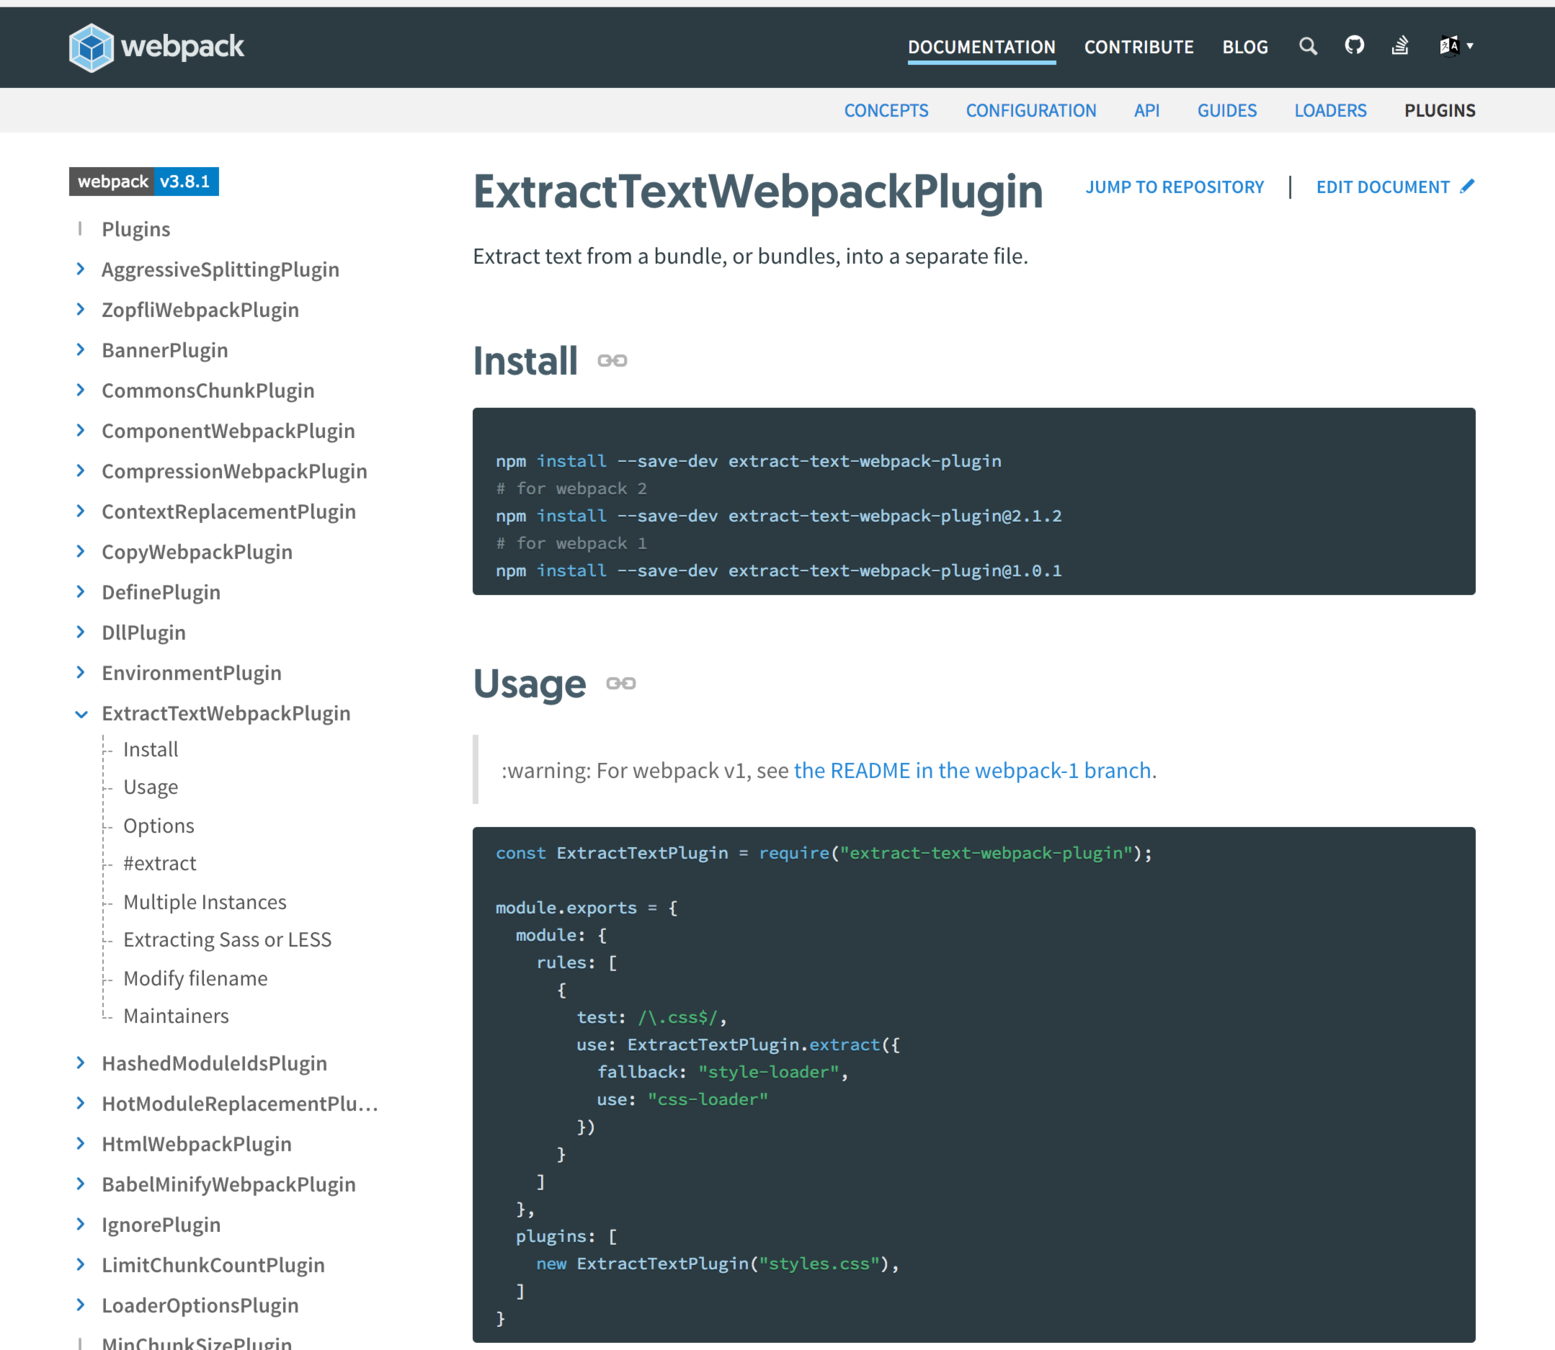Click the 'for webpack 2' code comment
The height and width of the screenshot is (1350, 1555).
571,488
